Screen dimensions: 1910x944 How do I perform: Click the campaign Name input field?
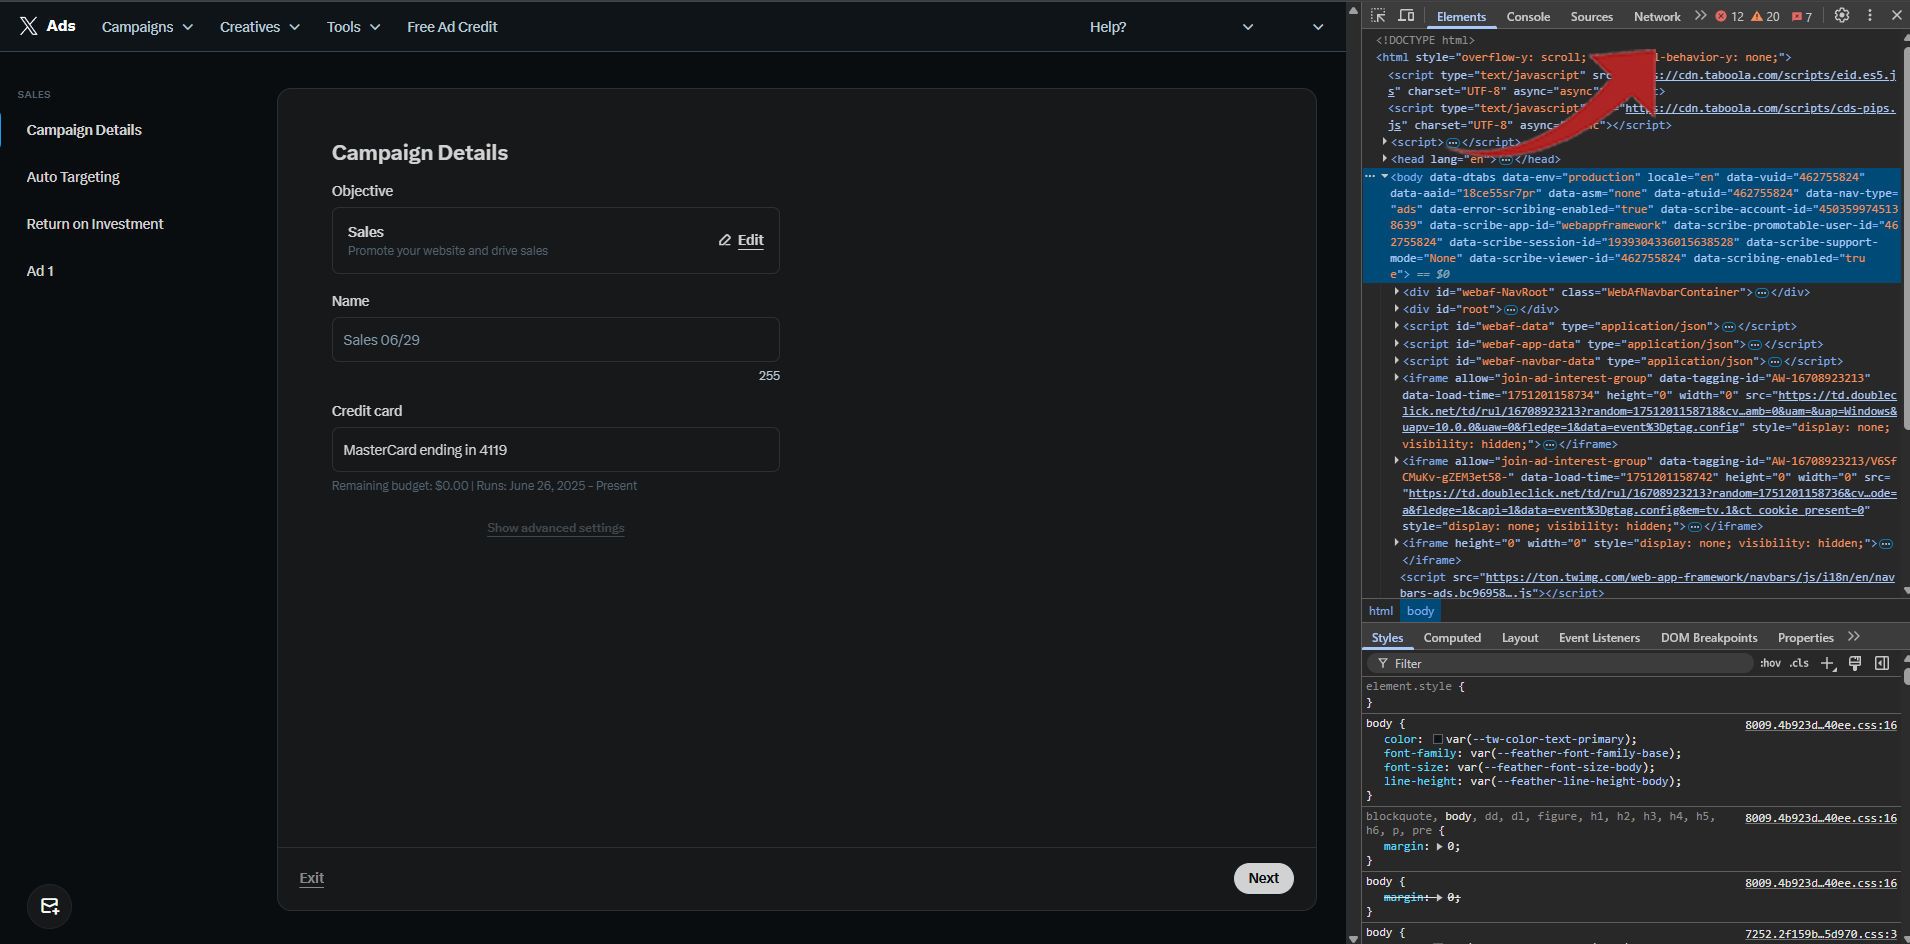click(556, 340)
